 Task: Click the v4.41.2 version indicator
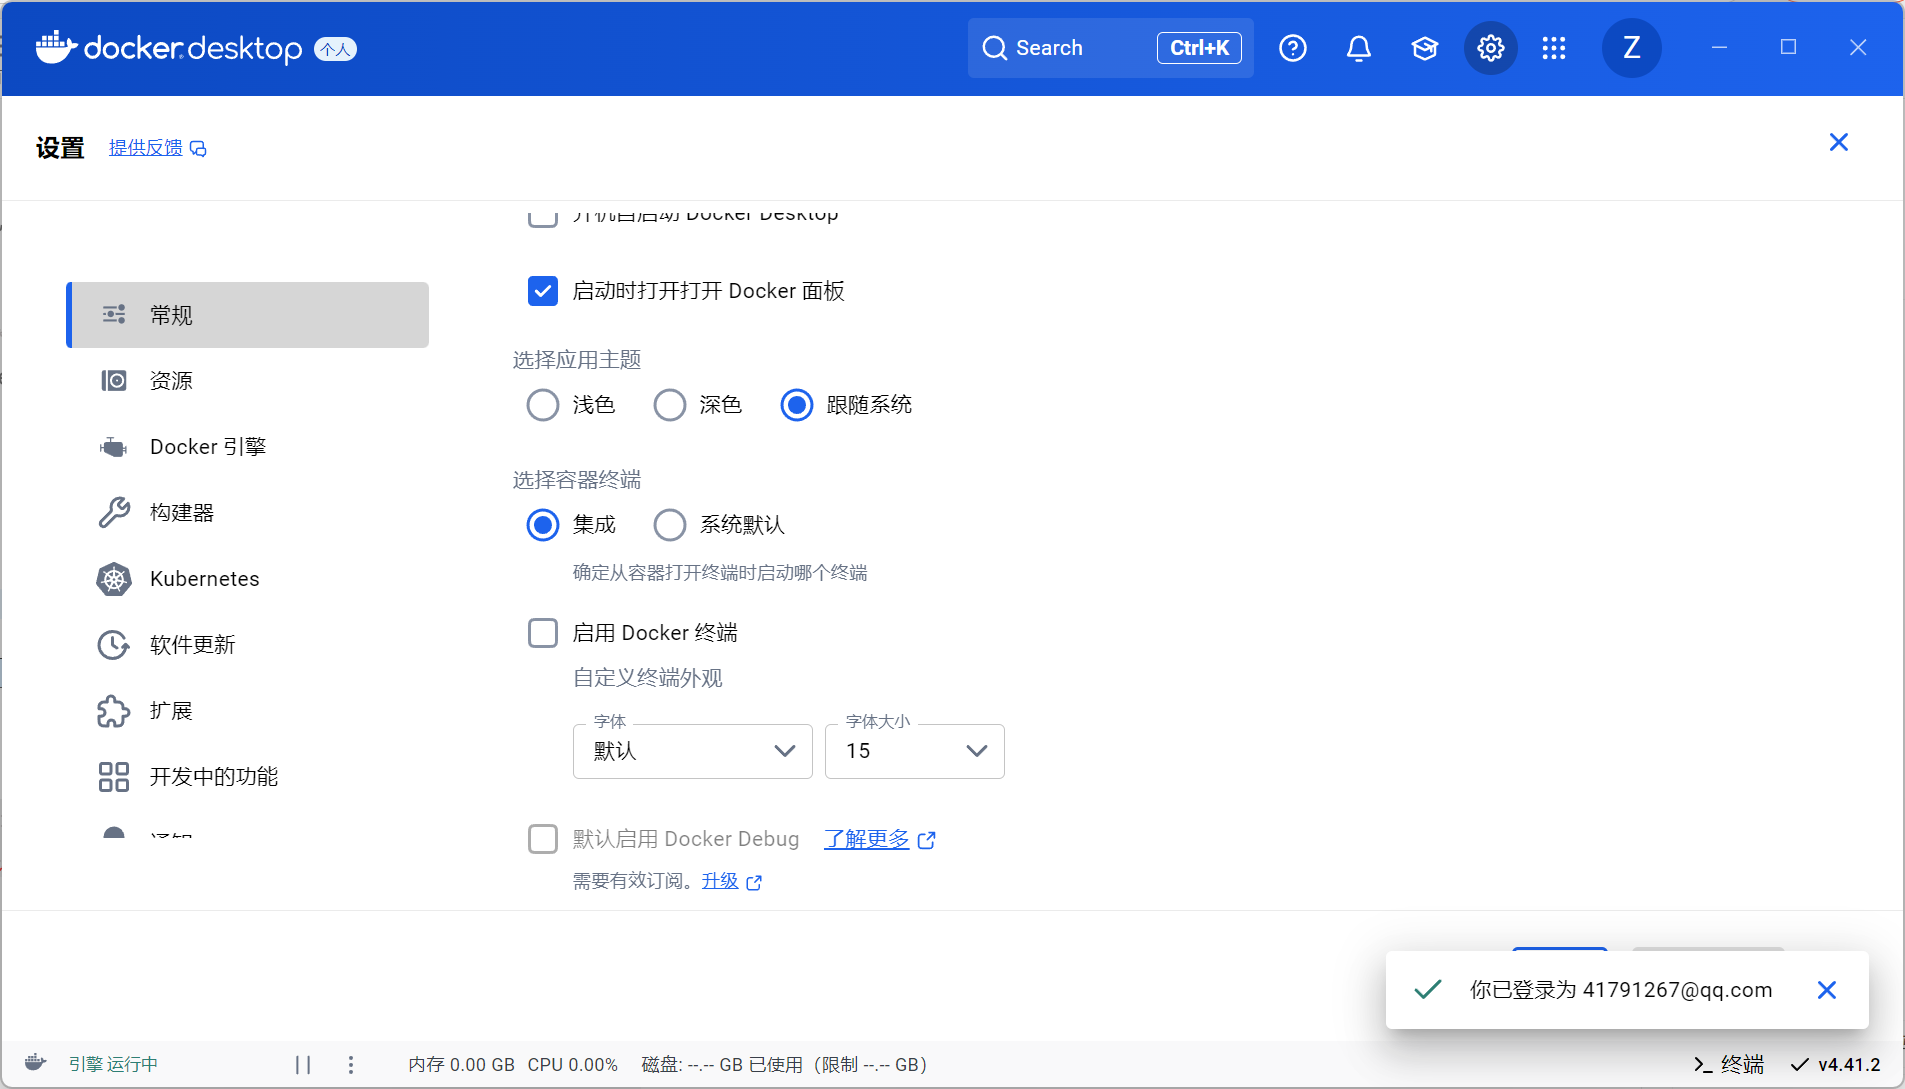click(1836, 1065)
